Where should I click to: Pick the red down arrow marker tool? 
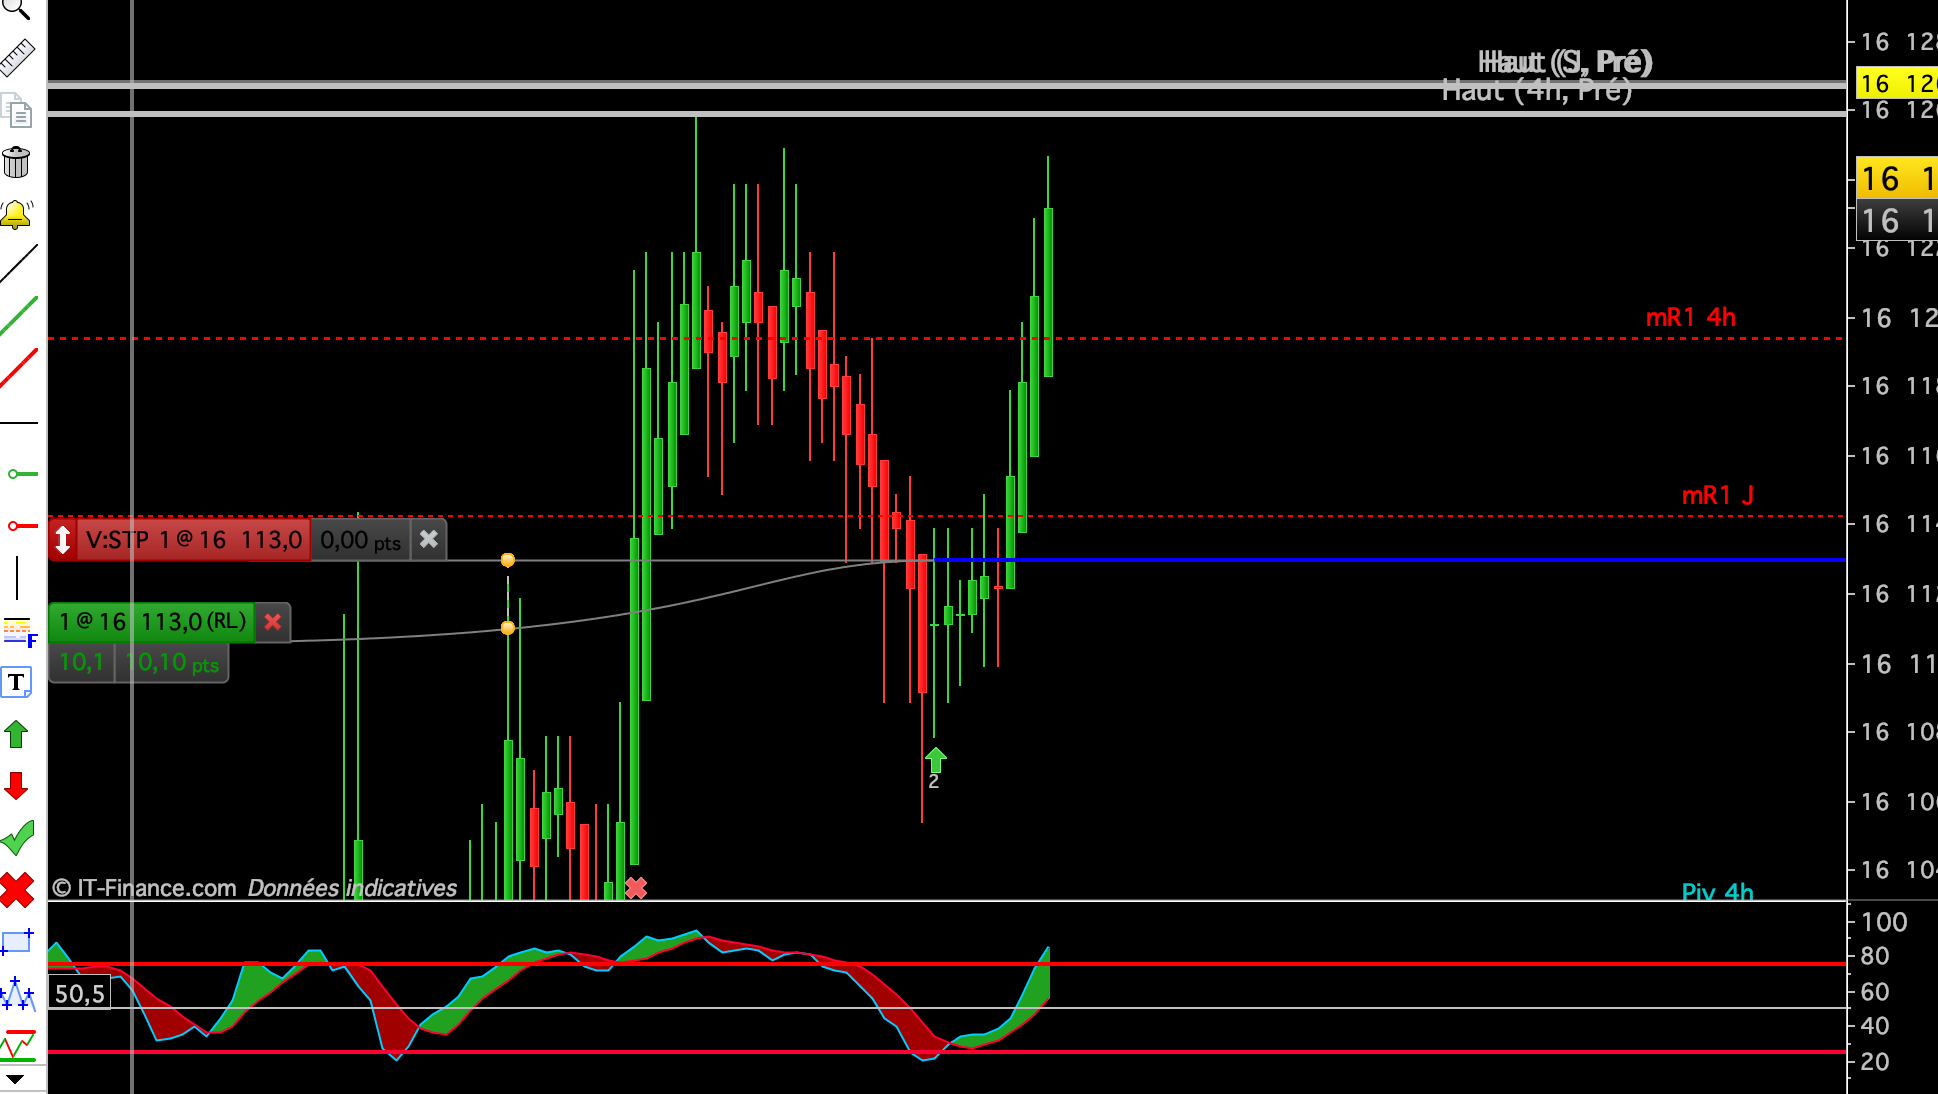point(17,786)
